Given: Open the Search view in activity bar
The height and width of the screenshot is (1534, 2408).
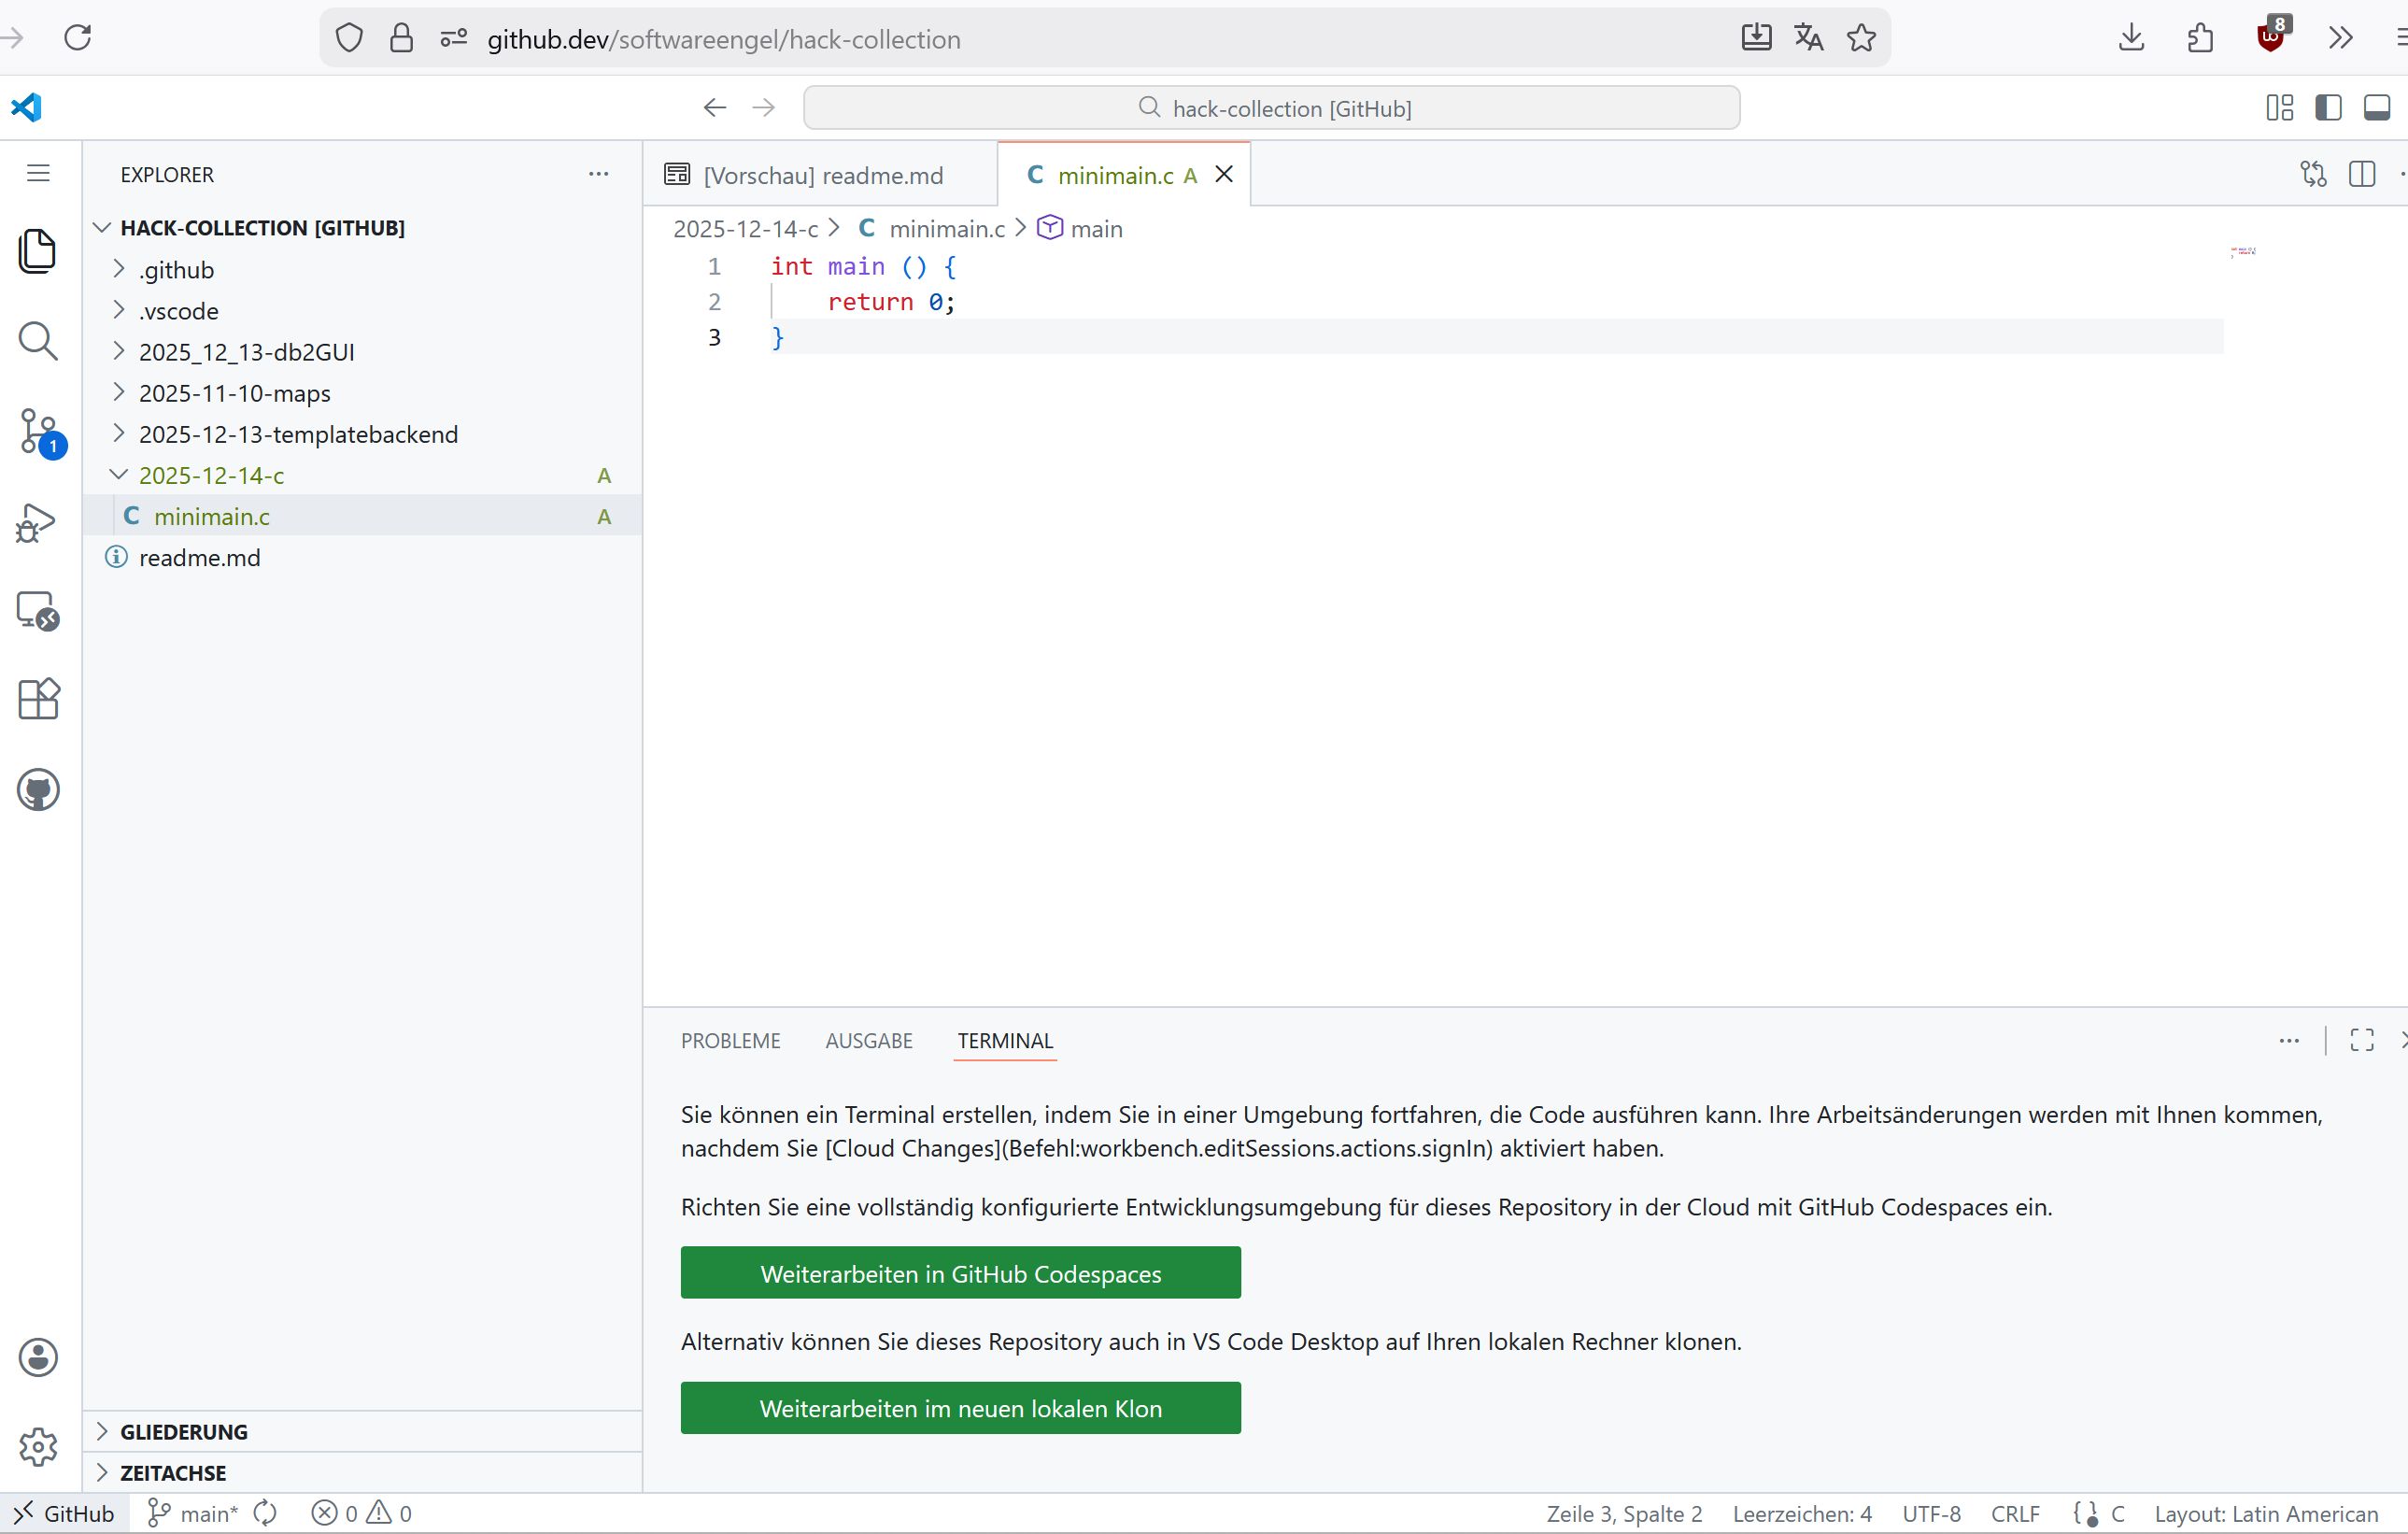Looking at the screenshot, I should click(x=39, y=341).
